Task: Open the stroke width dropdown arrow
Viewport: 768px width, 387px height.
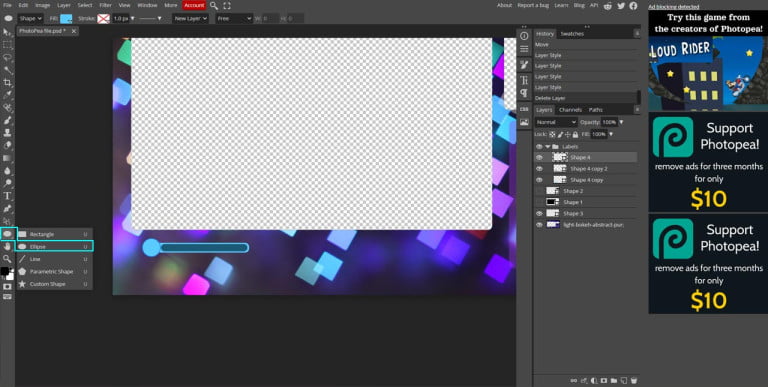Action: tap(132, 19)
